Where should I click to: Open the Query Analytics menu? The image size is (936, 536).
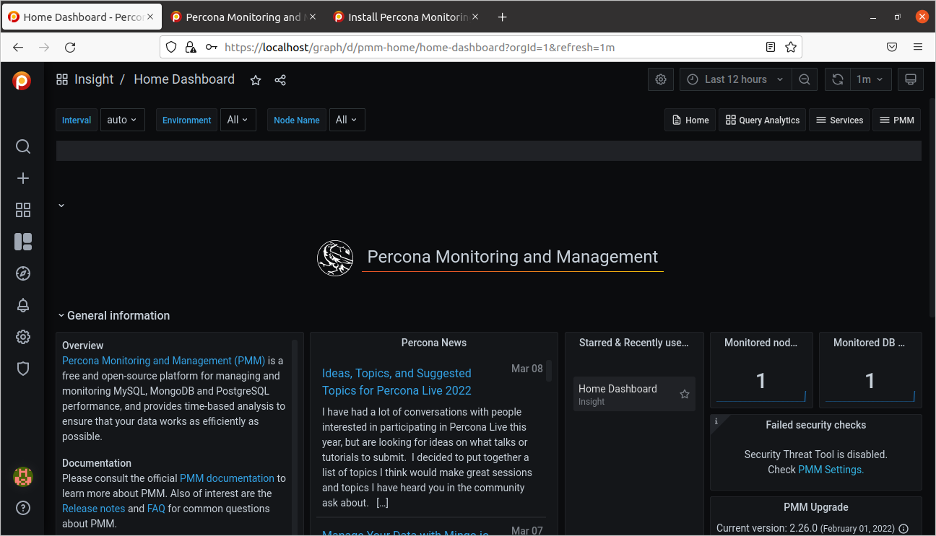pyautogui.click(x=762, y=120)
